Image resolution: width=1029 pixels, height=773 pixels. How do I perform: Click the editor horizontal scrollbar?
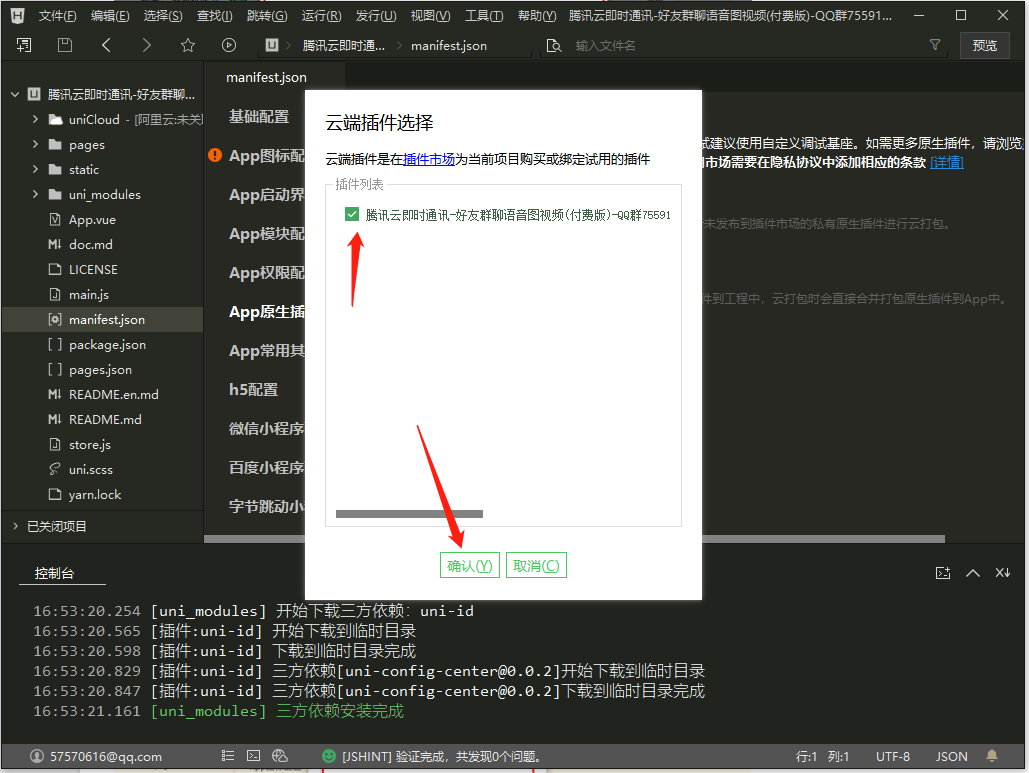coord(574,539)
